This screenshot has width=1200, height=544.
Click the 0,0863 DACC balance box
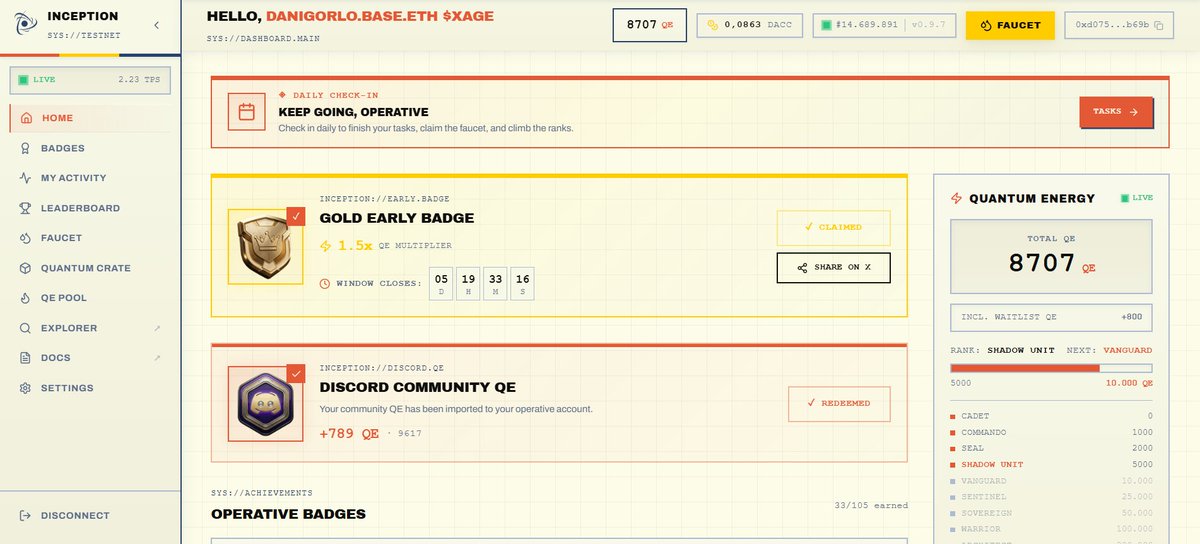point(750,25)
